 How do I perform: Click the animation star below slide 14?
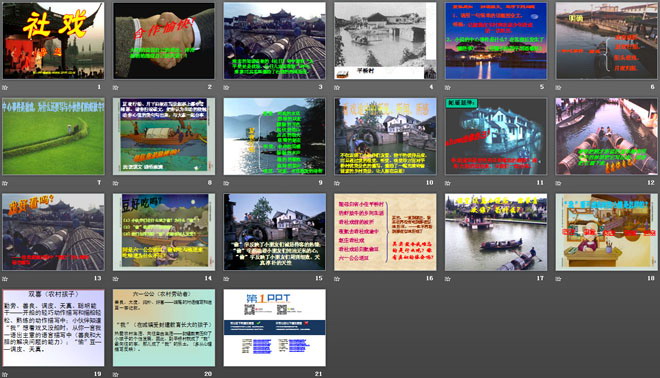pos(115,279)
